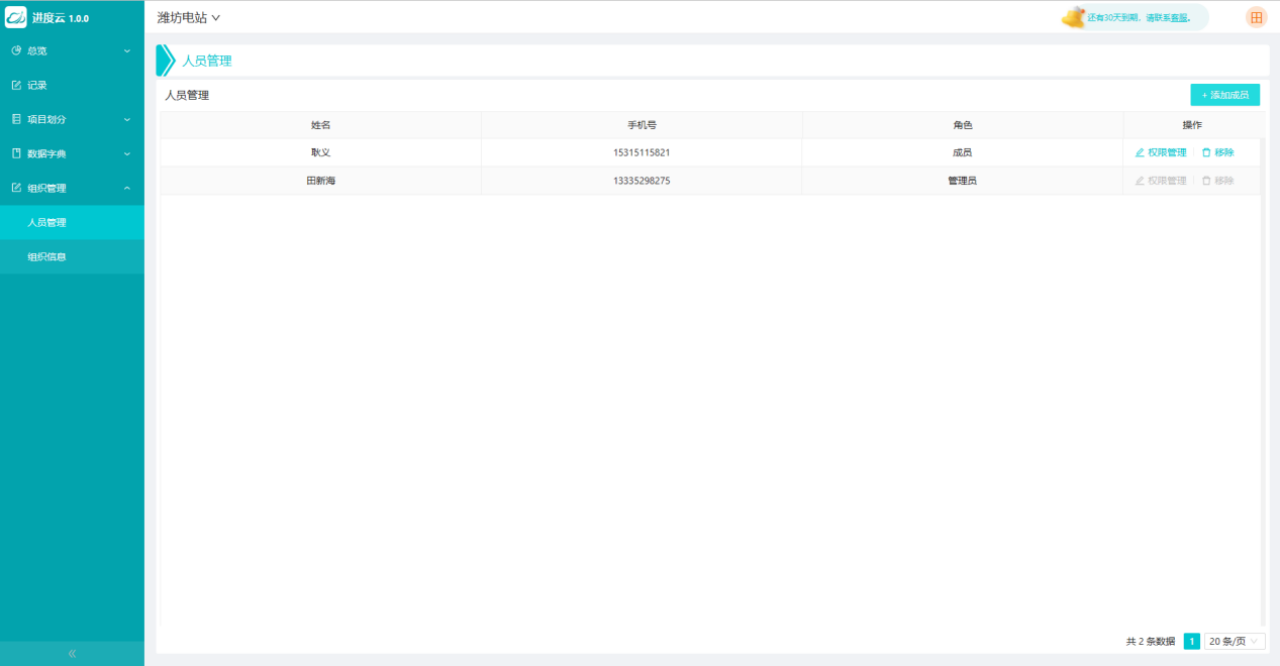Expand the 项目划分 submenu arrow
This screenshot has height=666, width=1280.
(x=127, y=119)
